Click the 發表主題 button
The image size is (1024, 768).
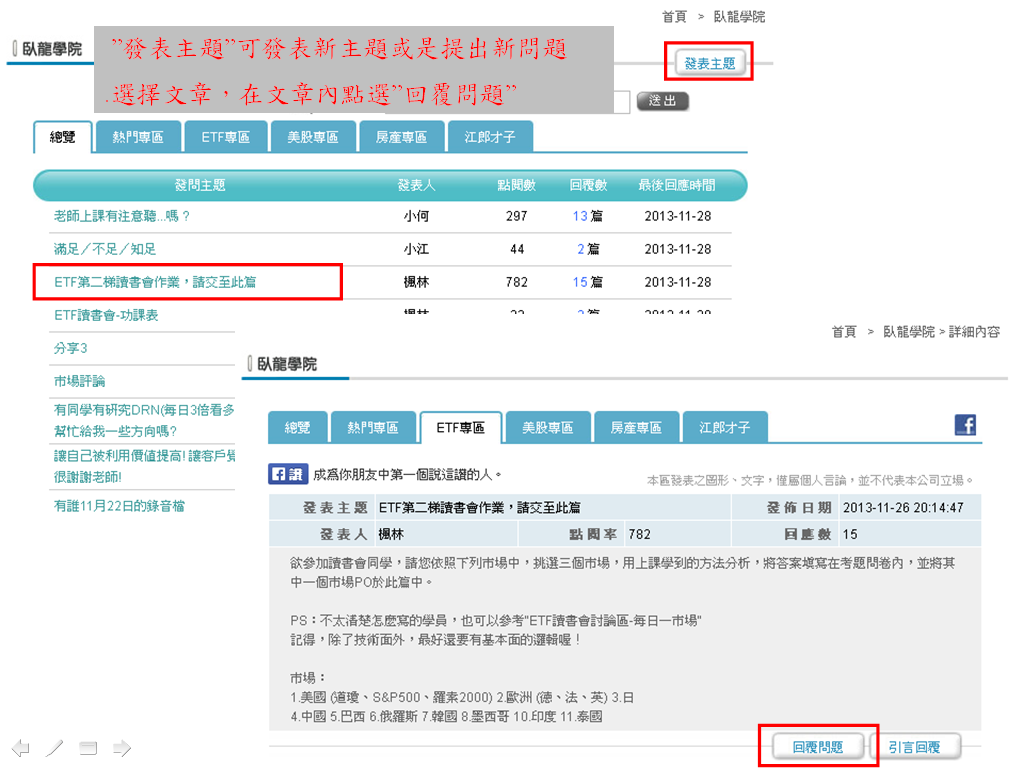[x=709, y=63]
